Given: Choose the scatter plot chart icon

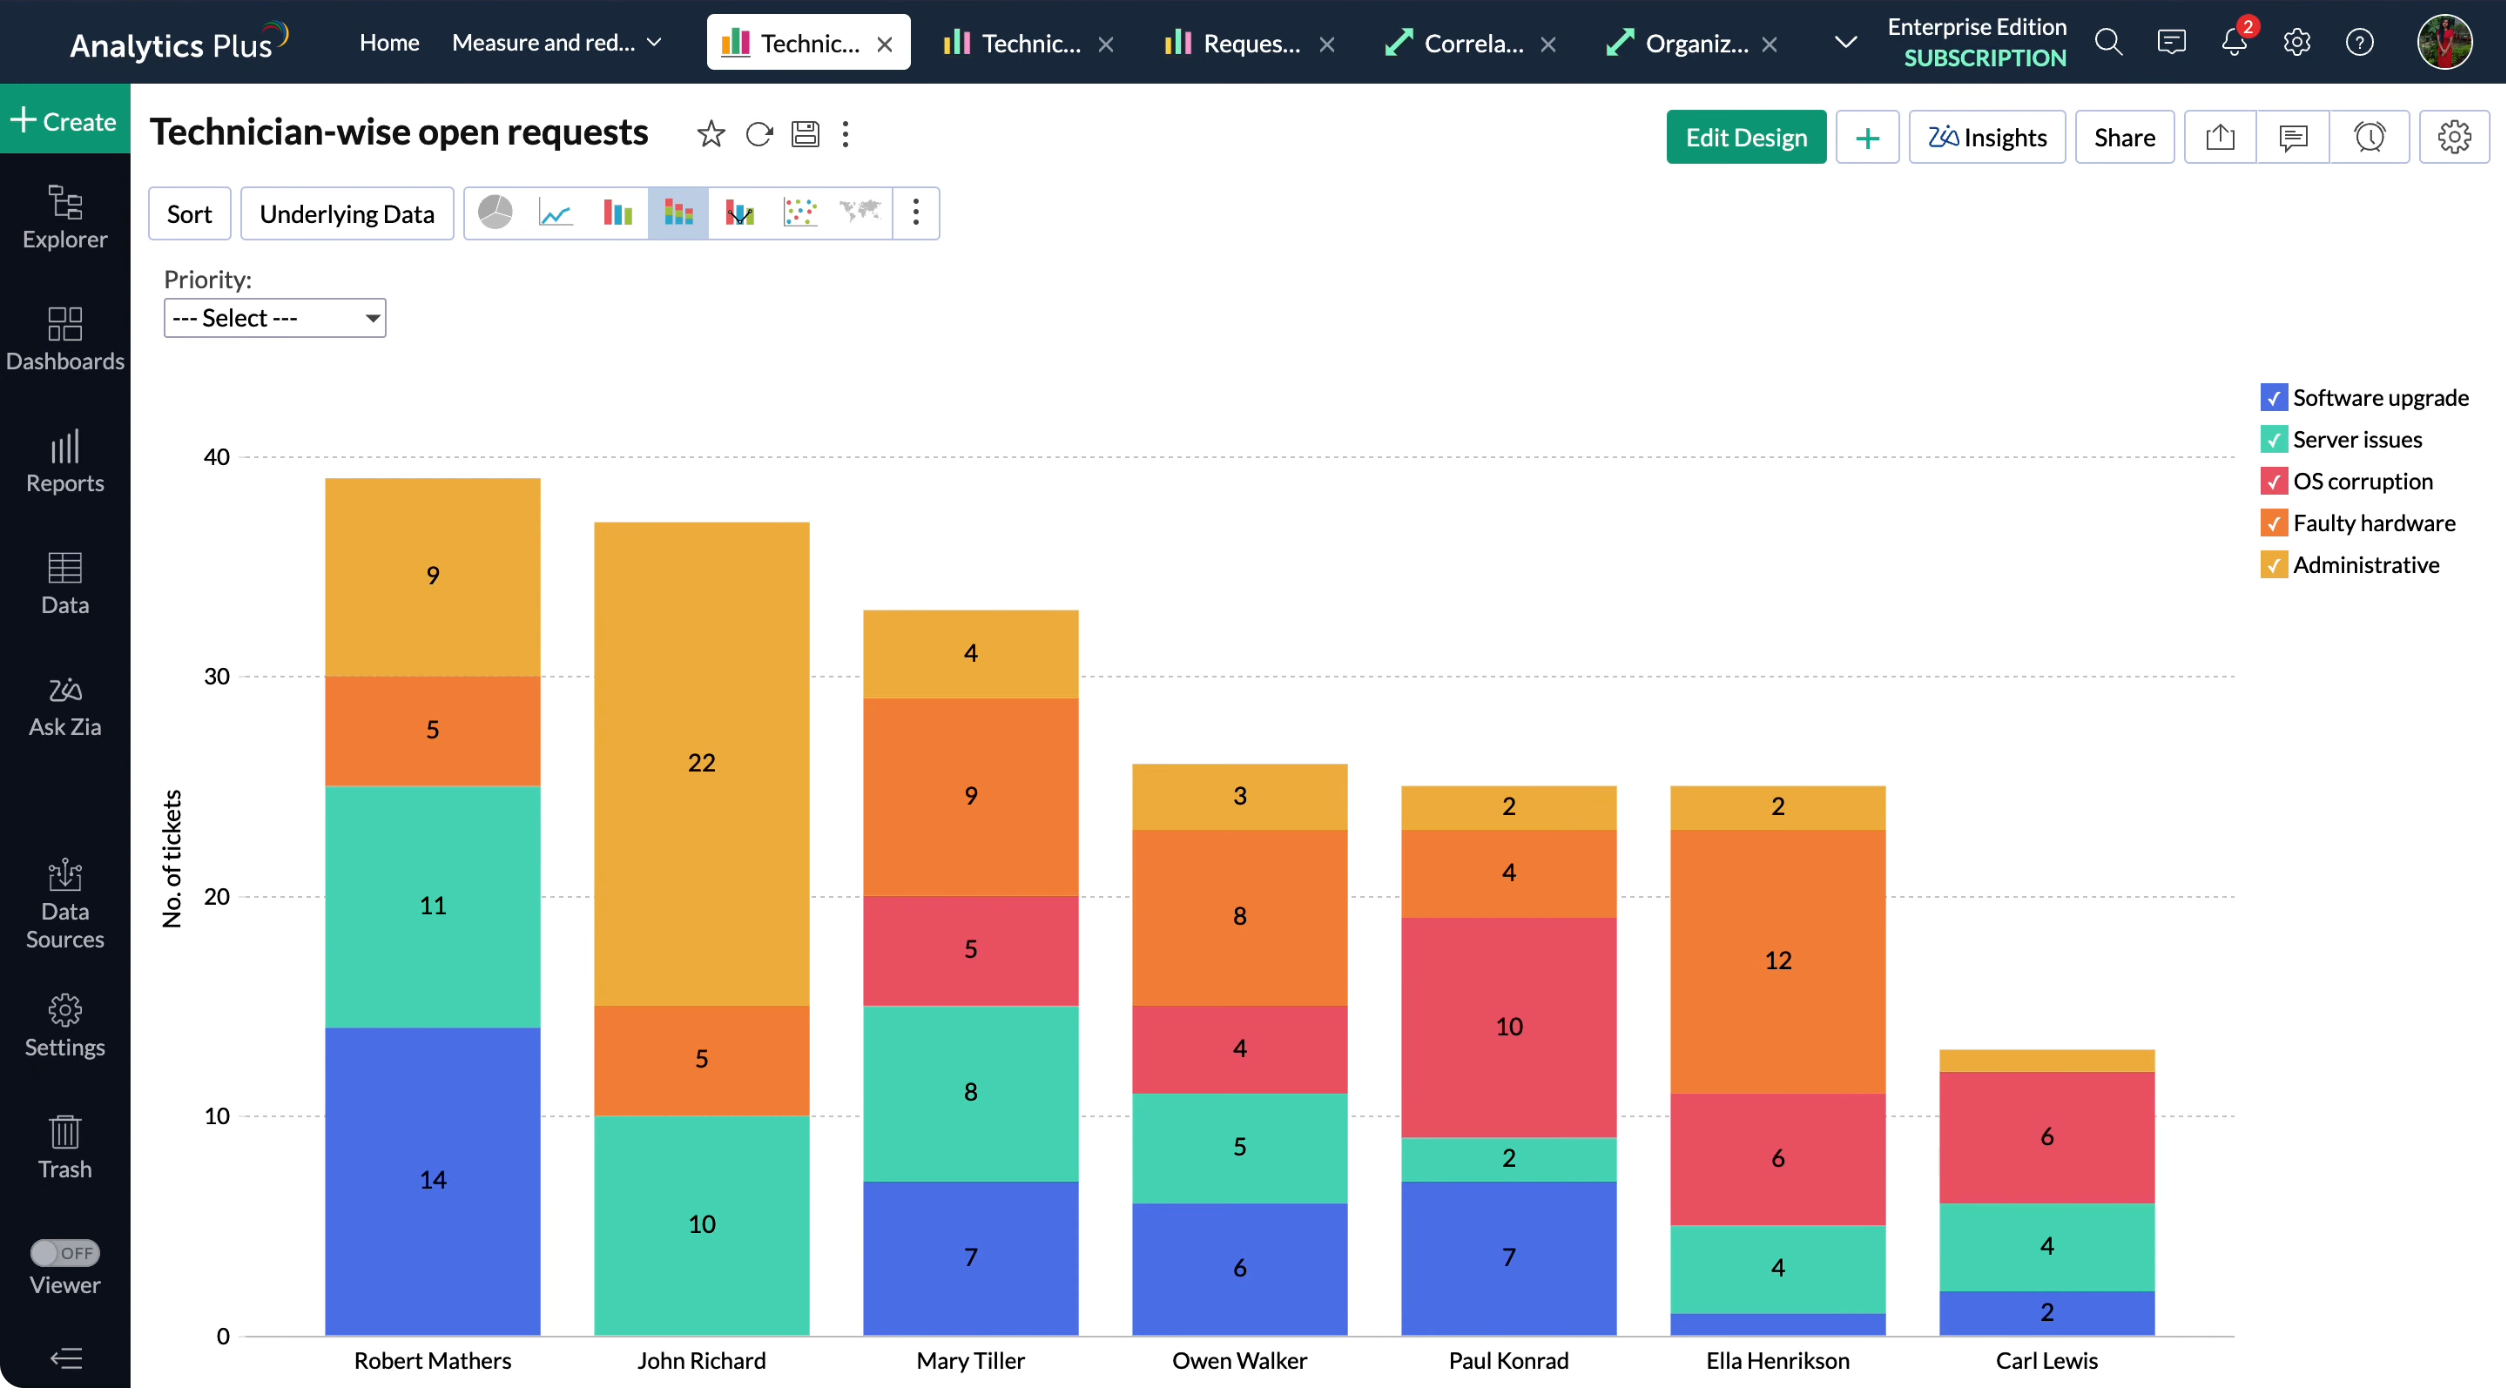Looking at the screenshot, I should pos(800,213).
